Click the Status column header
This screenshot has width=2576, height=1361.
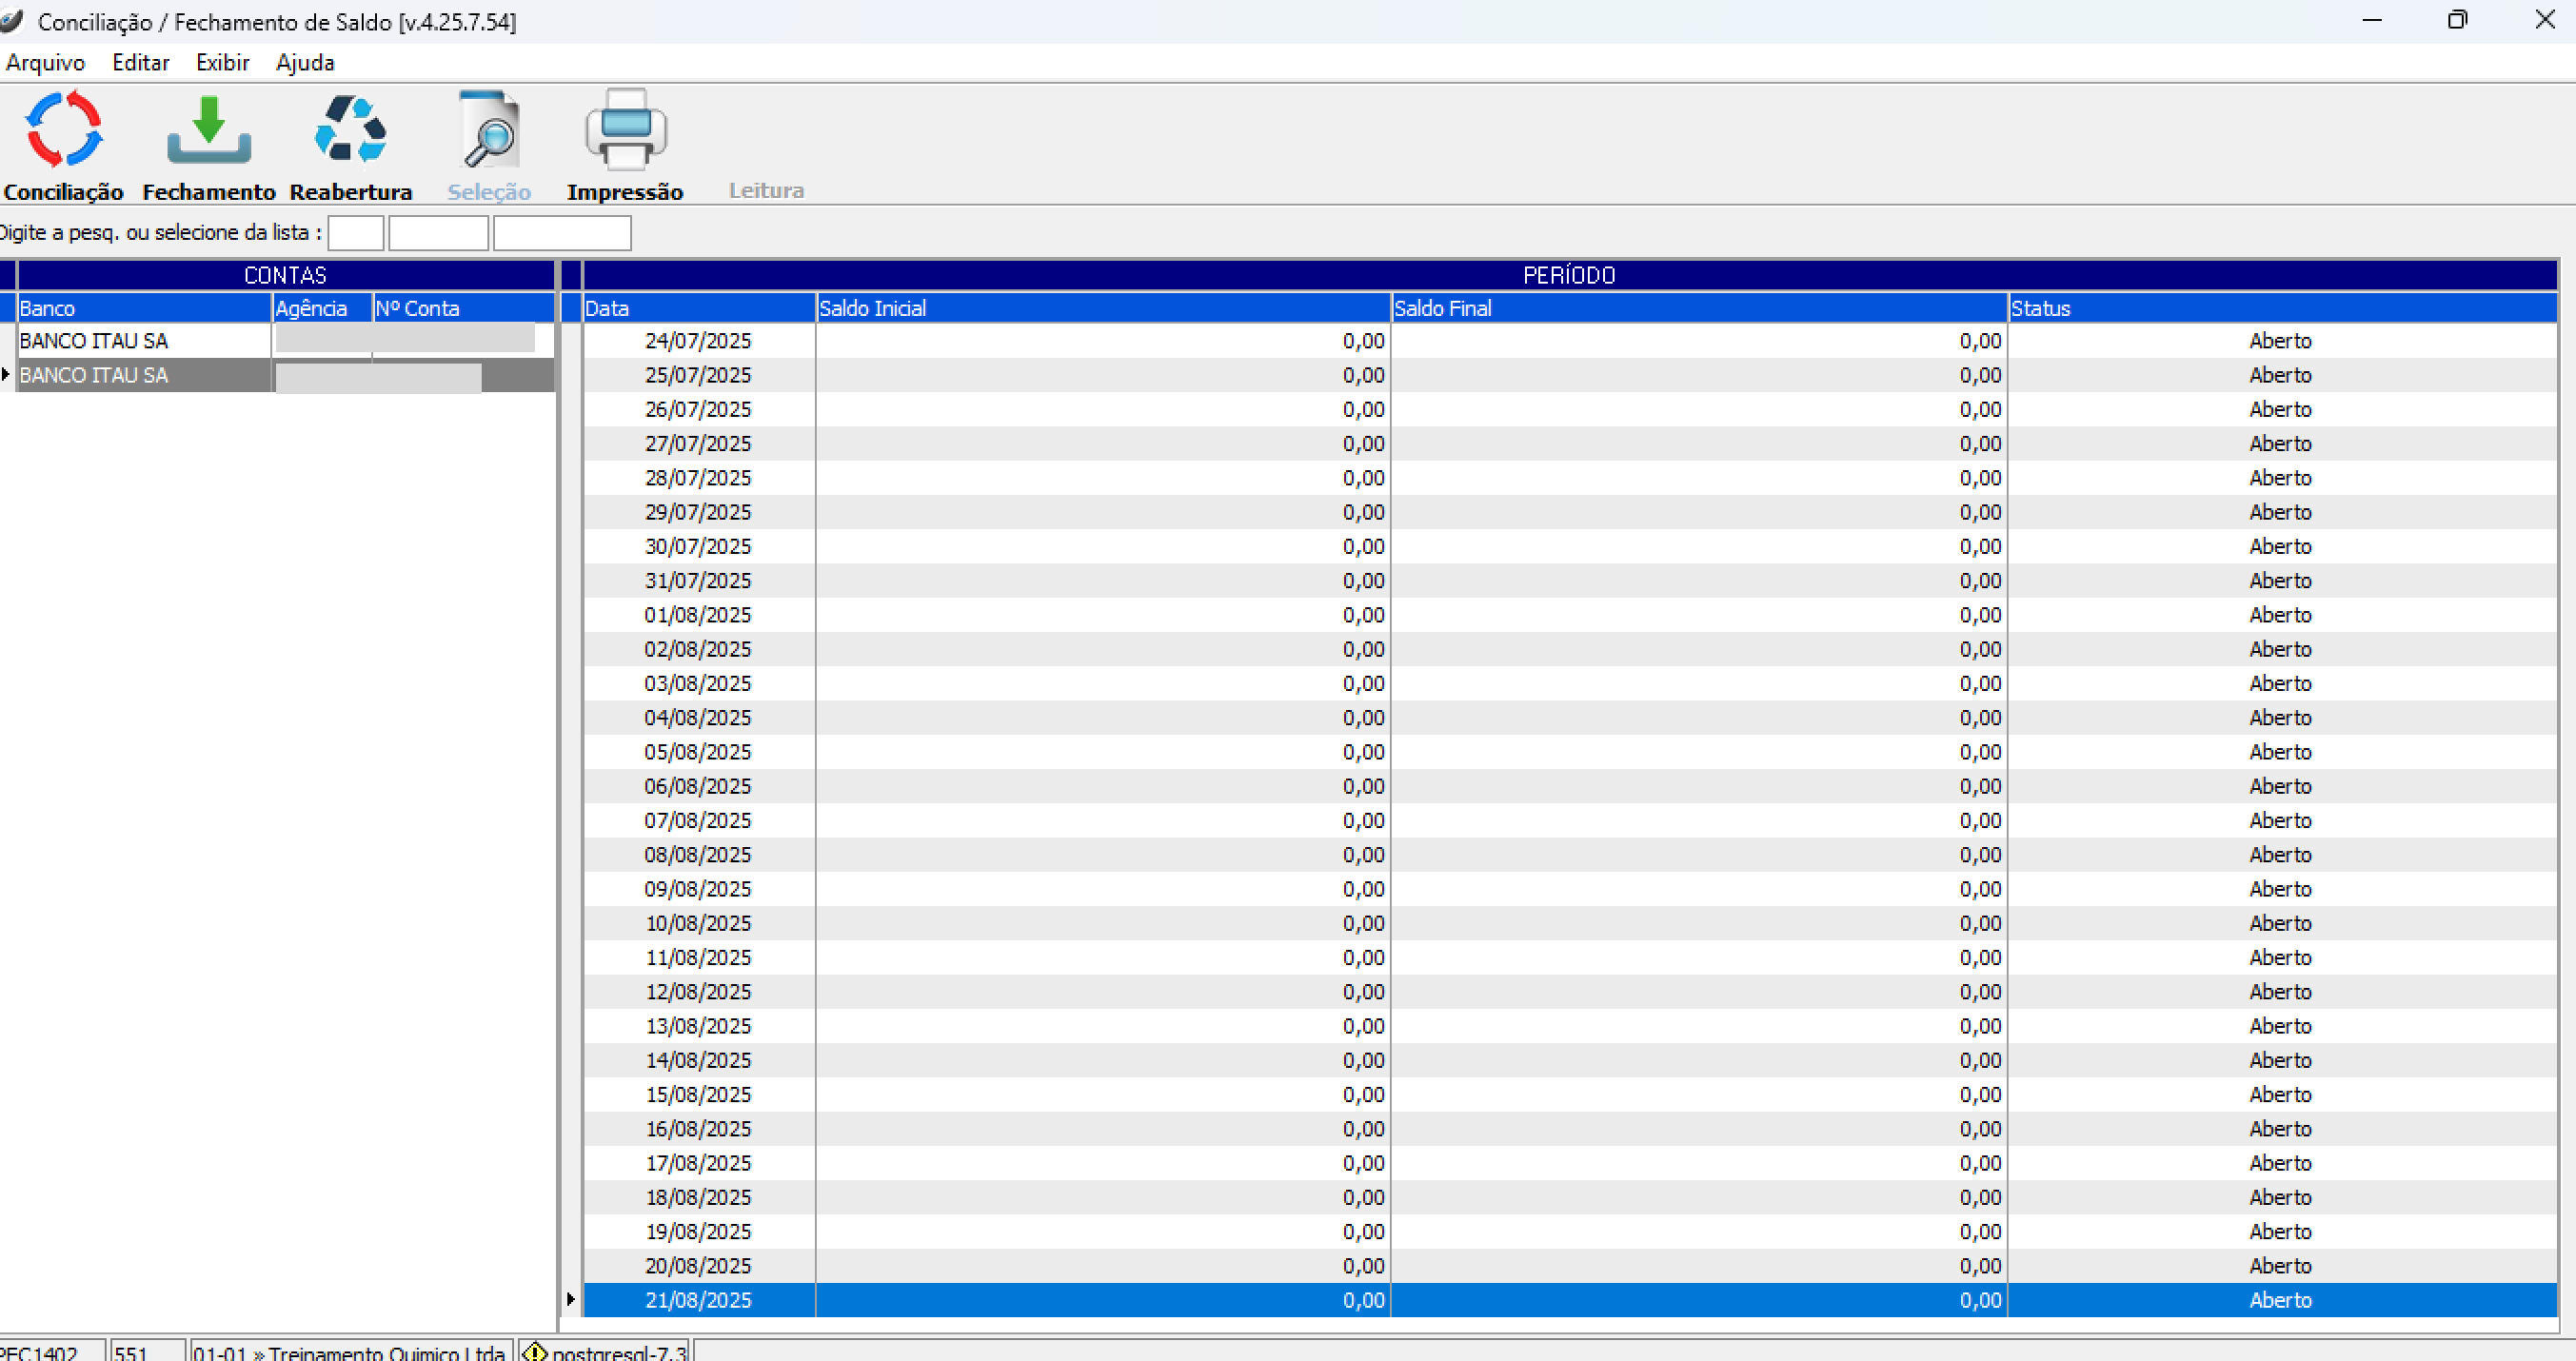2281,308
